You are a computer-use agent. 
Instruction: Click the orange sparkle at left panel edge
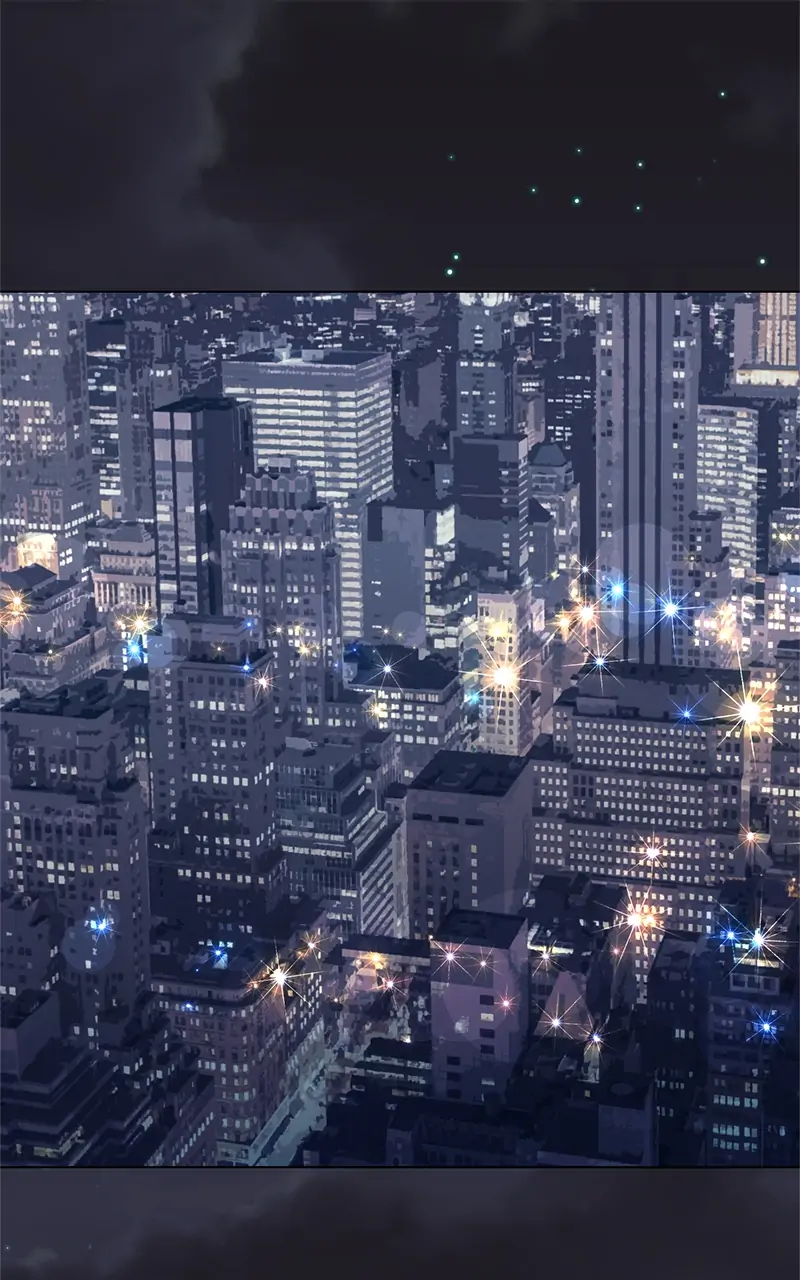12,603
